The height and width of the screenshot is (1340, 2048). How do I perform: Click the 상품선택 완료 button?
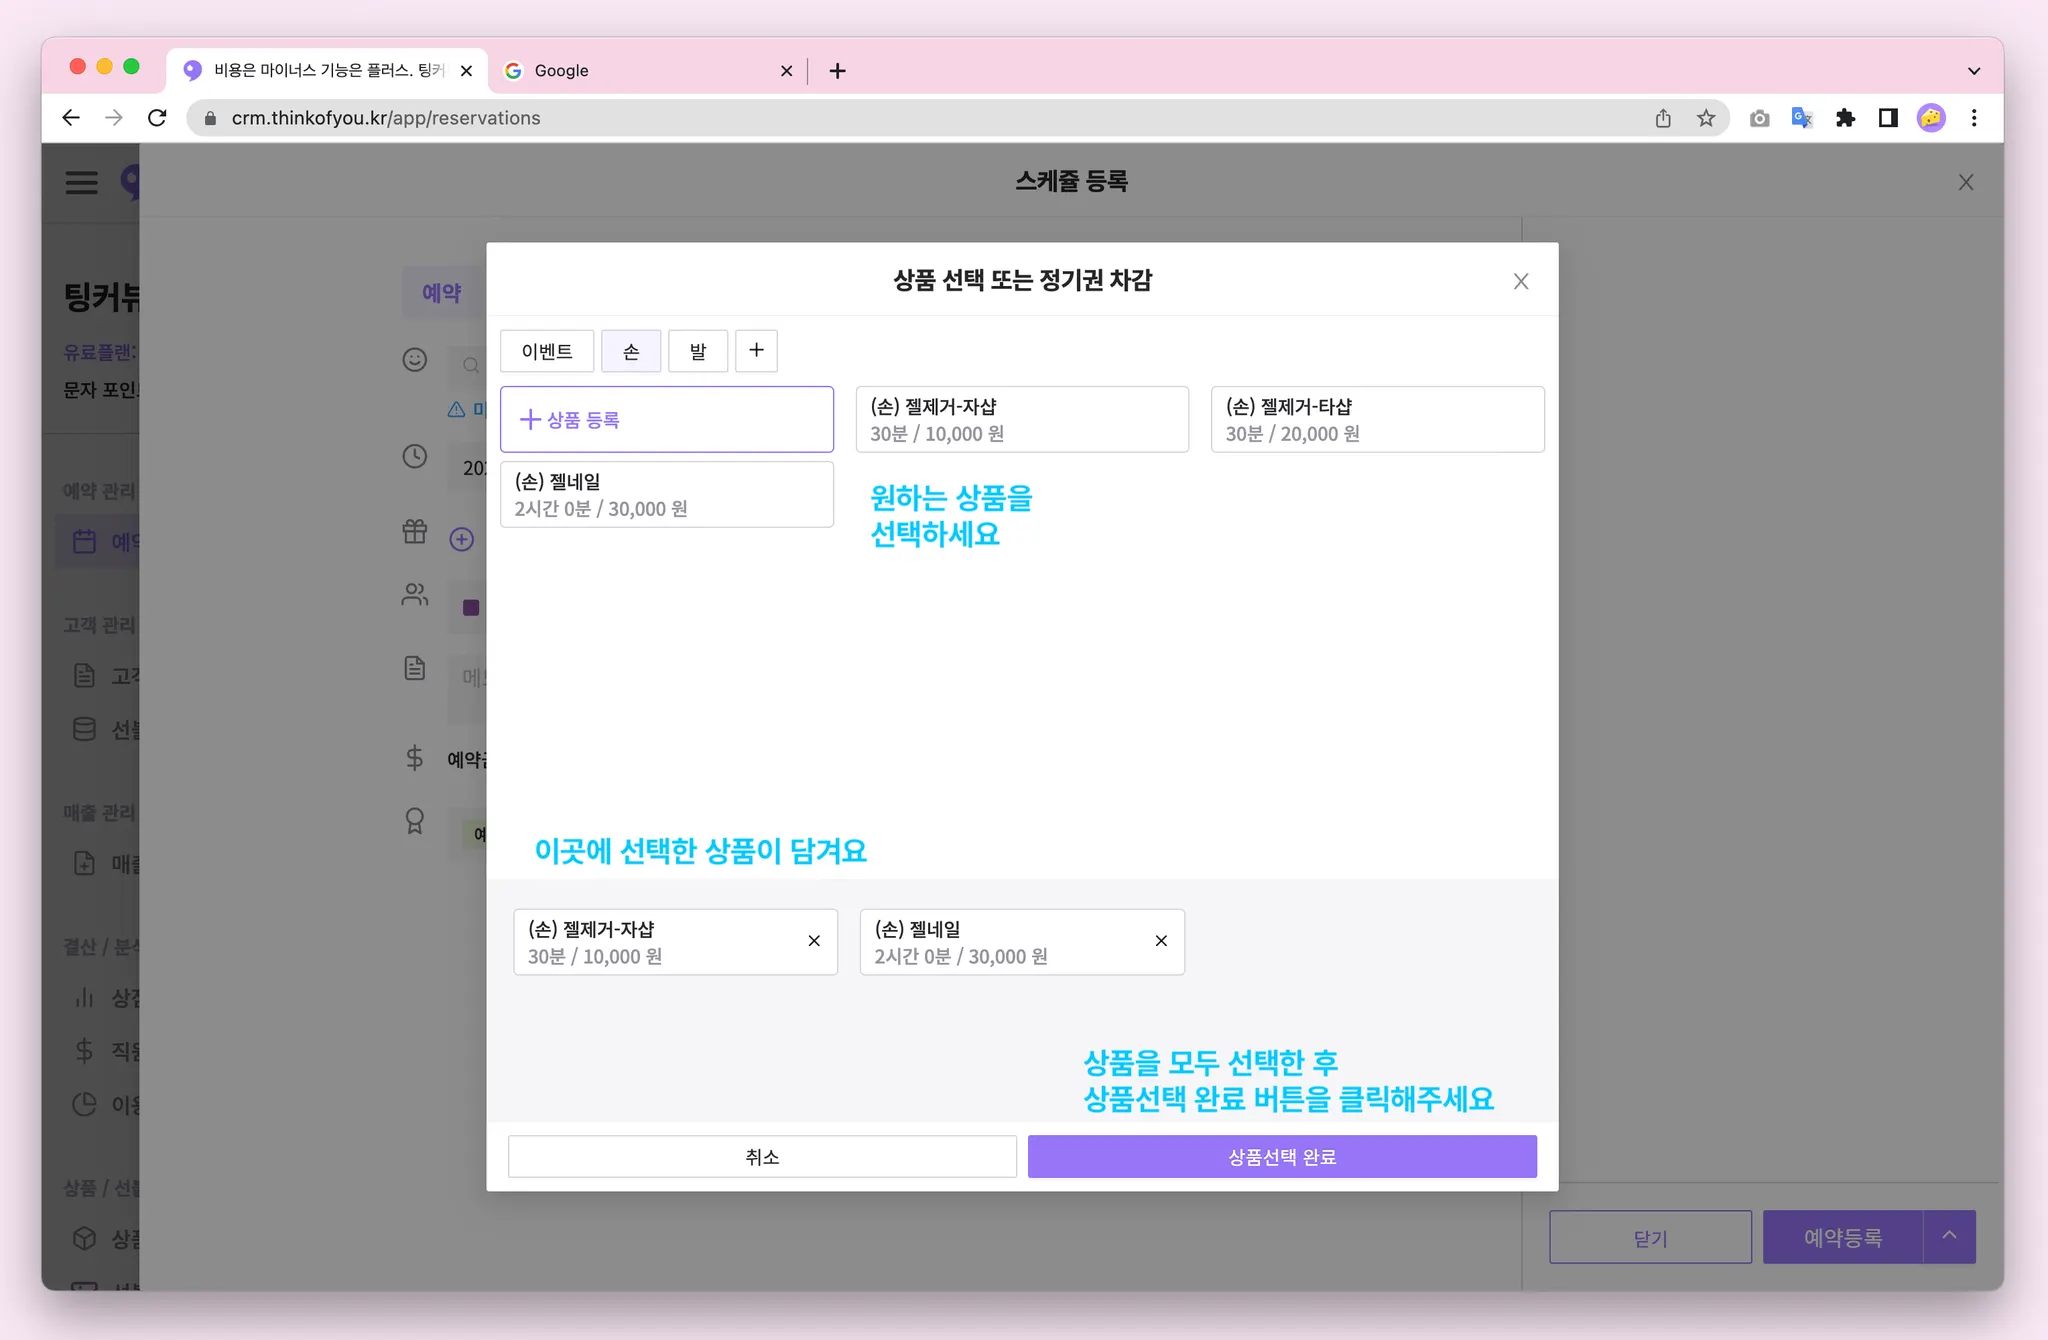pyautogui.click(x=1282, y=1157)
